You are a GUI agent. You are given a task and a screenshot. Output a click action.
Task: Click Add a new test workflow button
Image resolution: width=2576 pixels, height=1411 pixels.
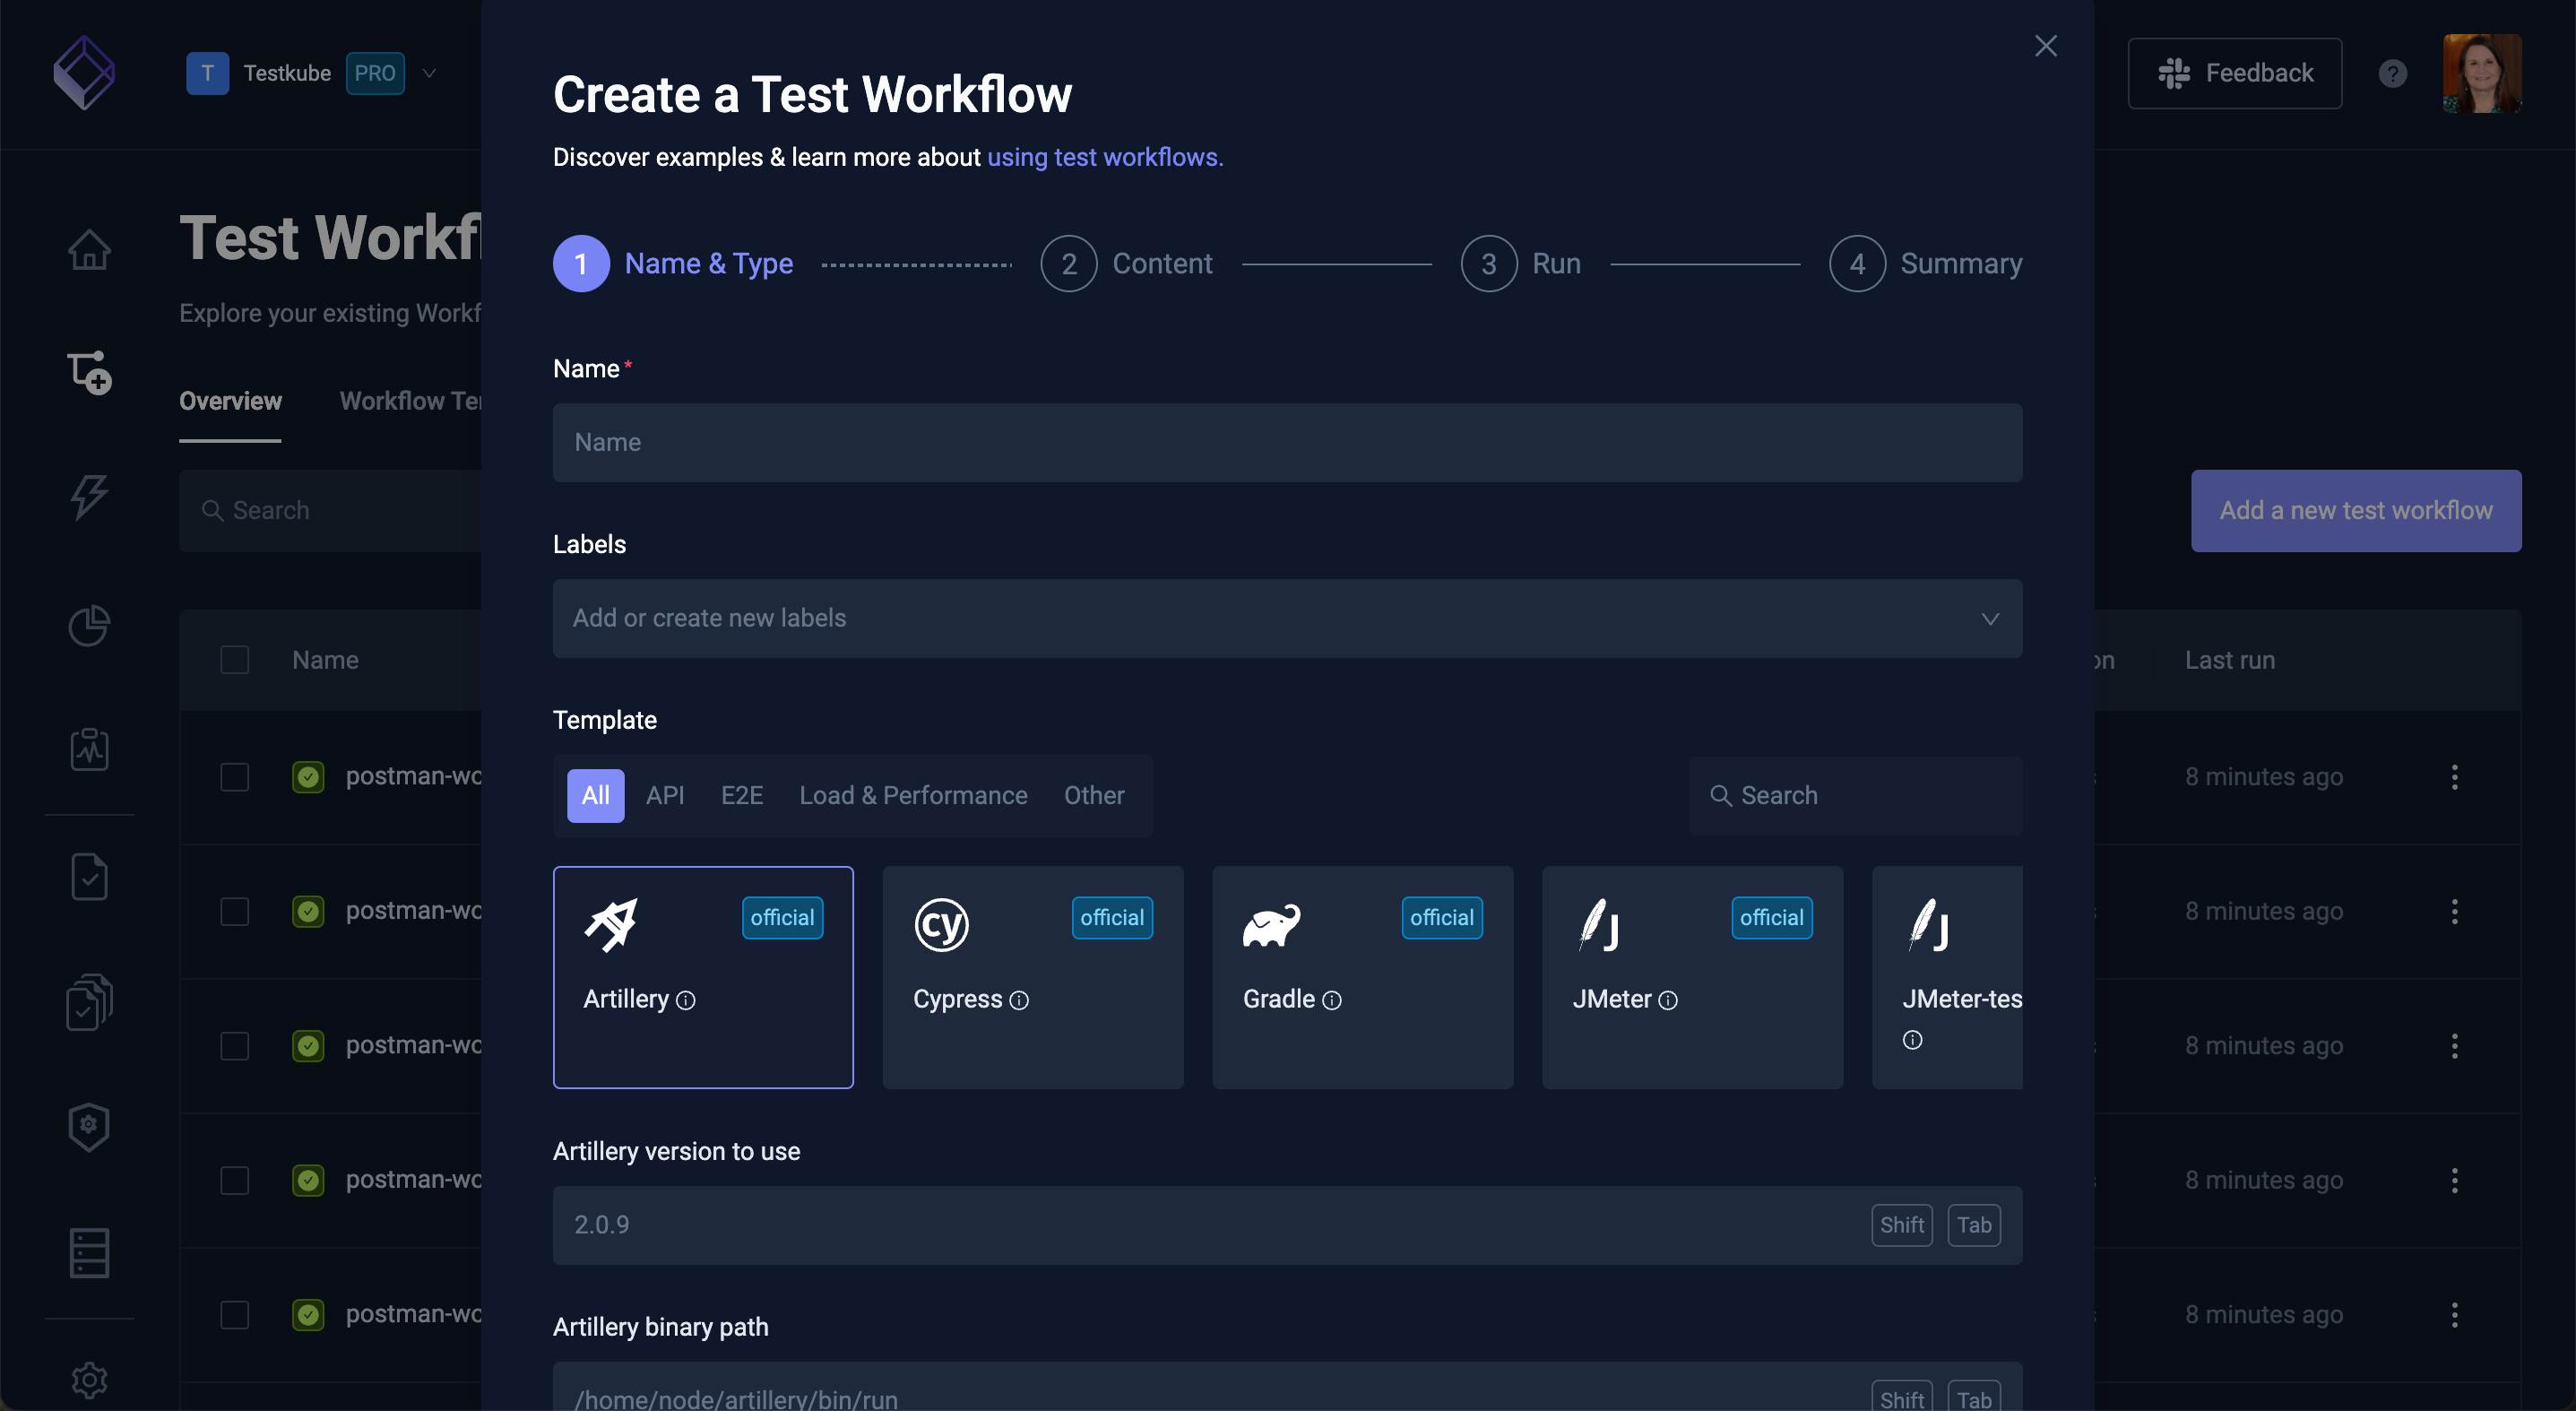(x=2356, y=511)
